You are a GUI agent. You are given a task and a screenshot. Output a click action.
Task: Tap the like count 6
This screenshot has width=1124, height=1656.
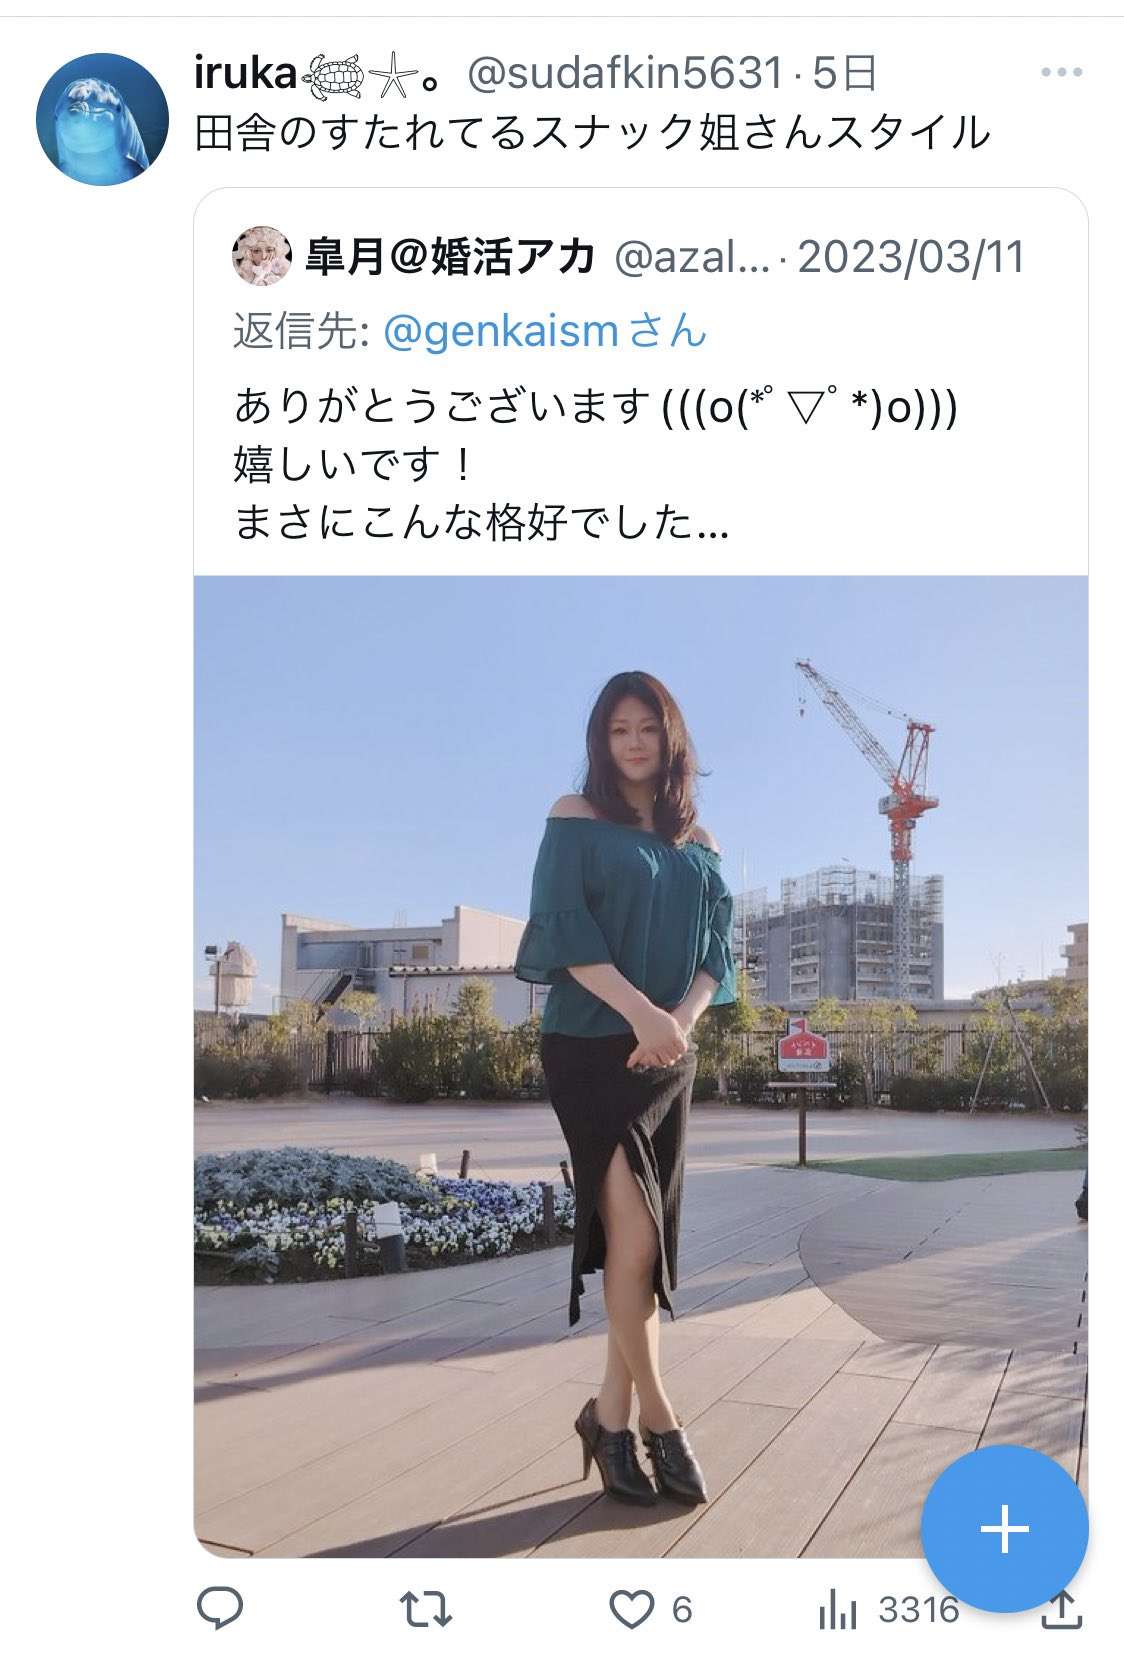click(x=682, y=1610)
